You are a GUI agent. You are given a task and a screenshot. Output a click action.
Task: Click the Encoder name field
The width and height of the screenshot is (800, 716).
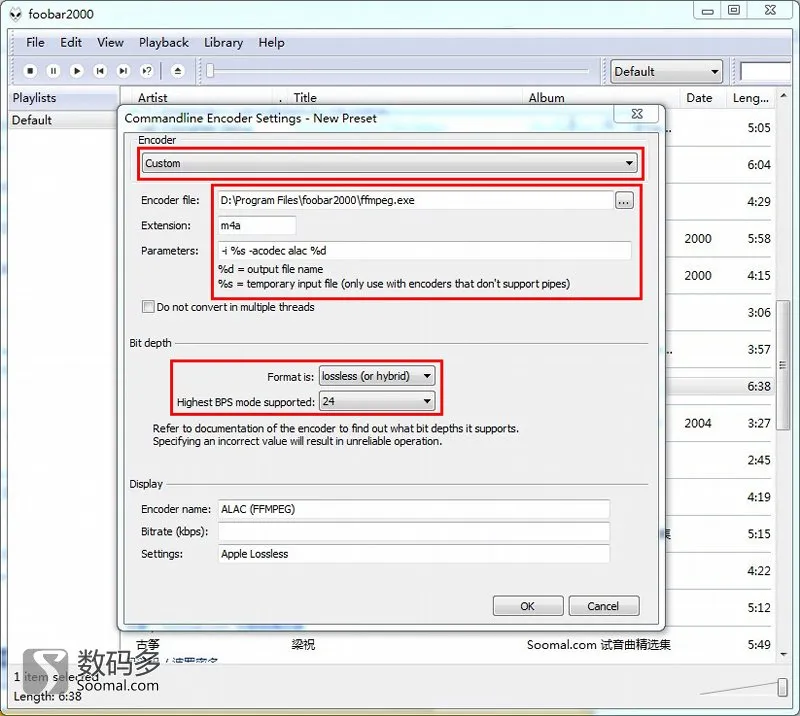click(x=414, y=509)
